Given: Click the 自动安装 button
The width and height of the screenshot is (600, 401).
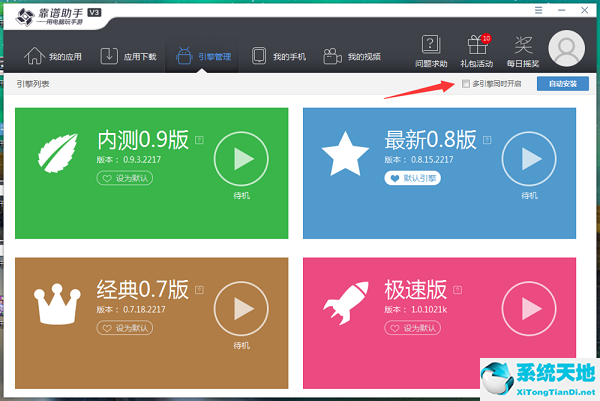Looking at the screenshot, I should tap(562, 83).
